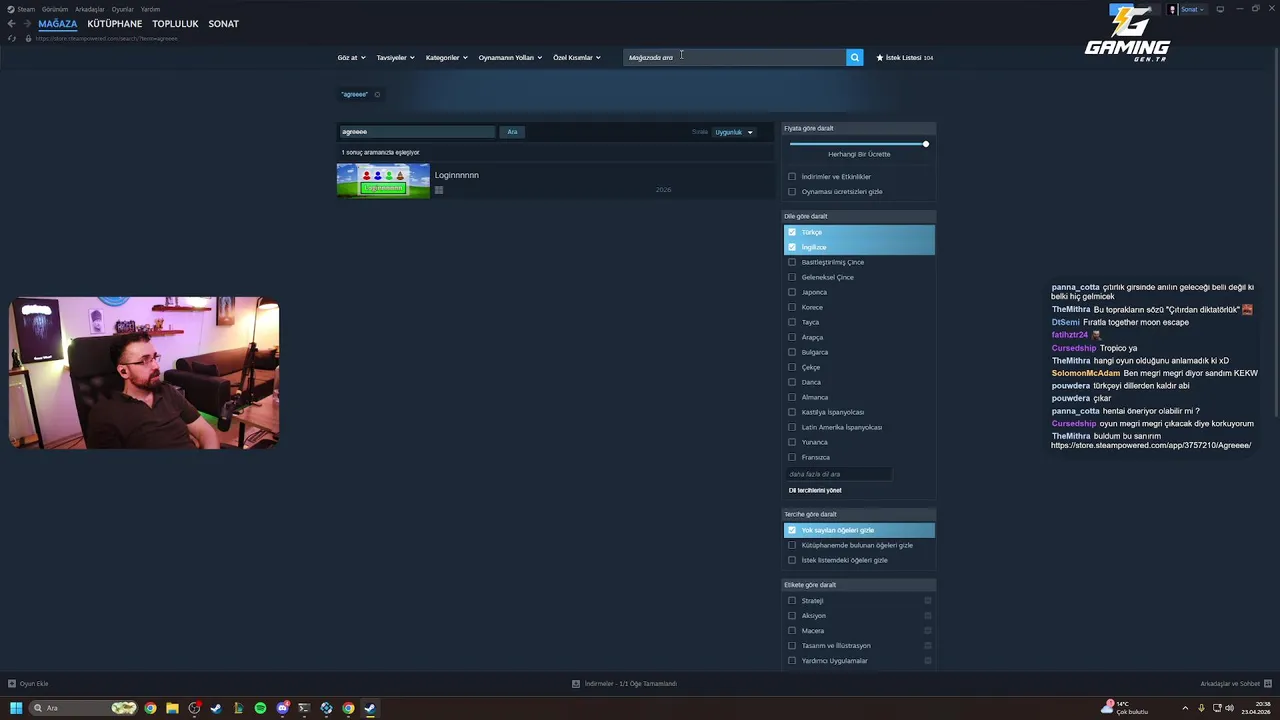Open the terminal icon in taskbar

(x=304, y=708)
